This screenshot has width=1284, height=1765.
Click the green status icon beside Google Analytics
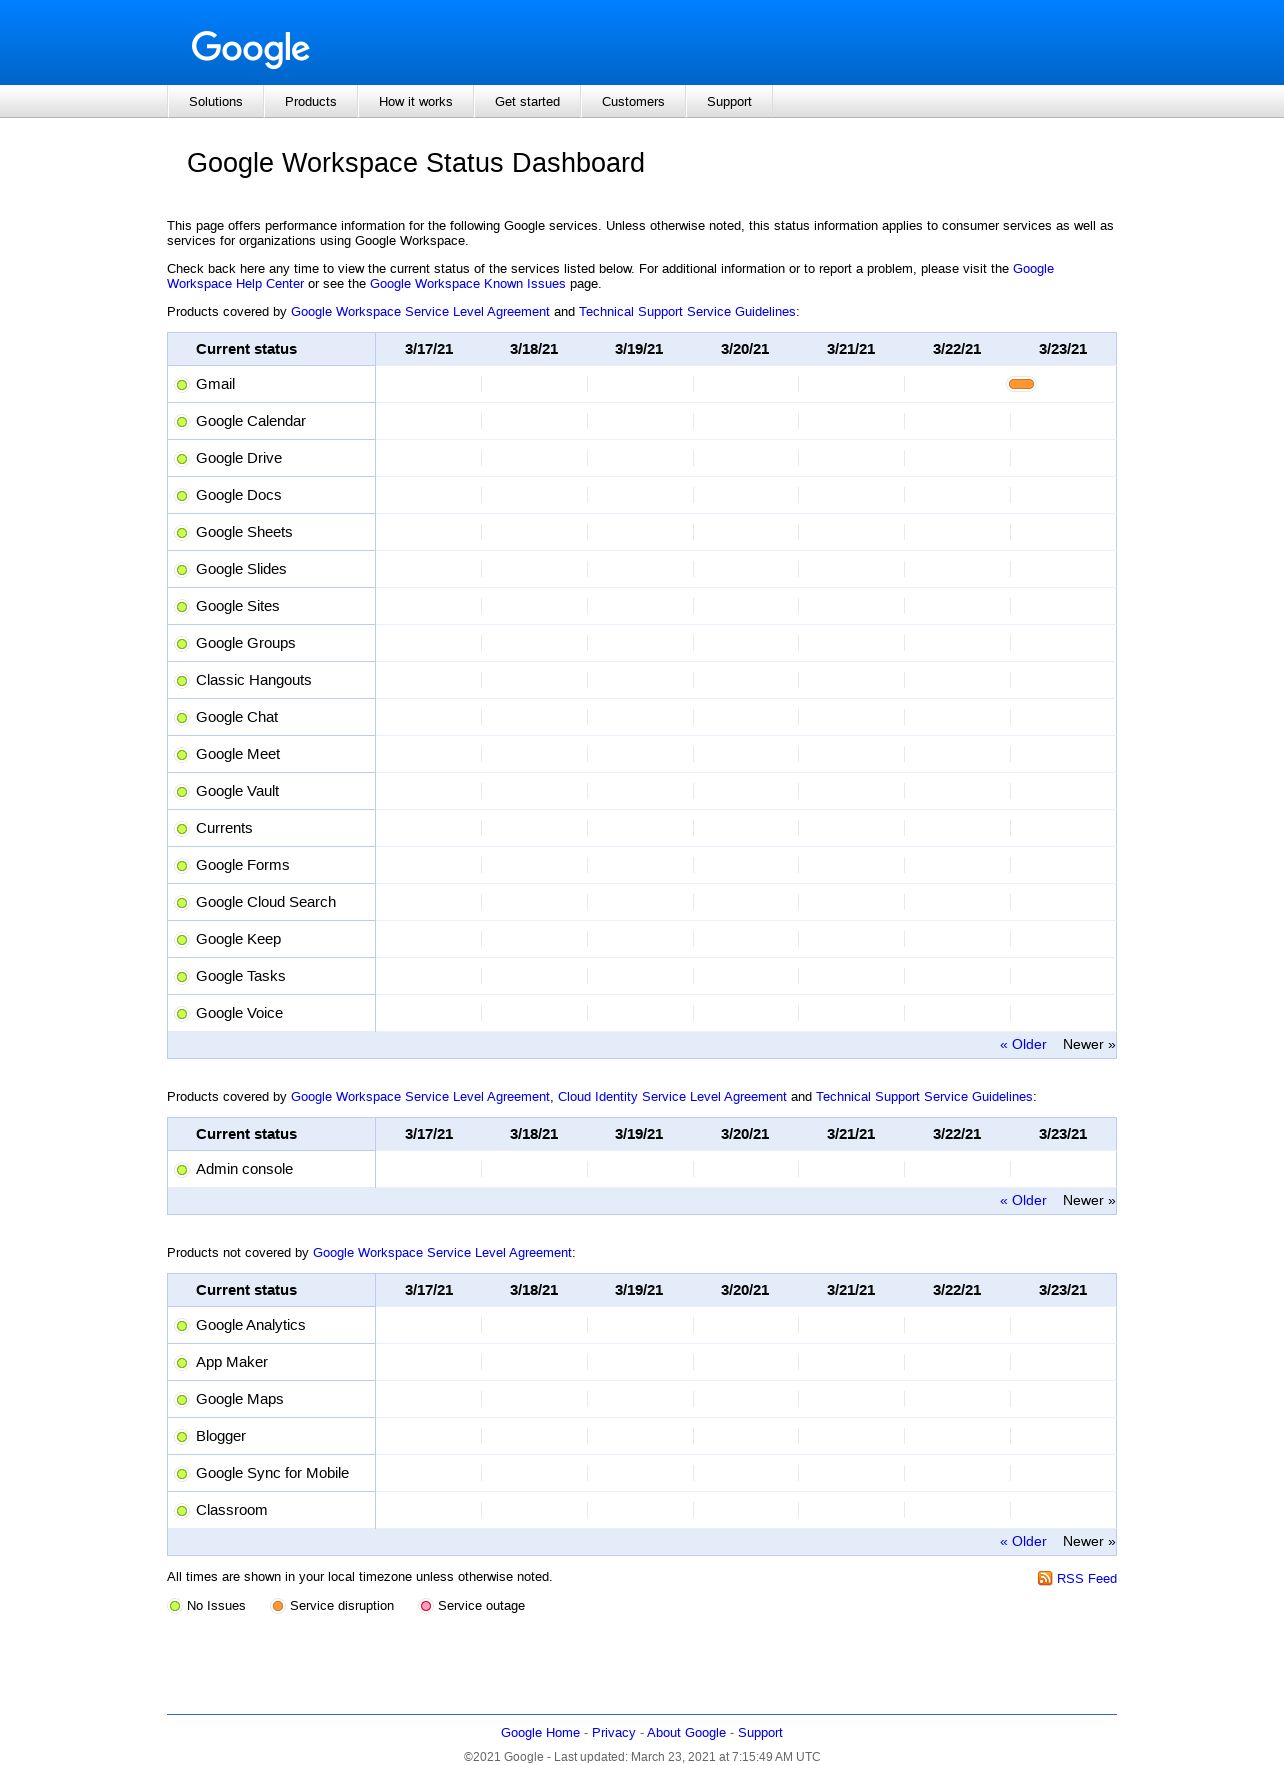[x=182, y=1326]
